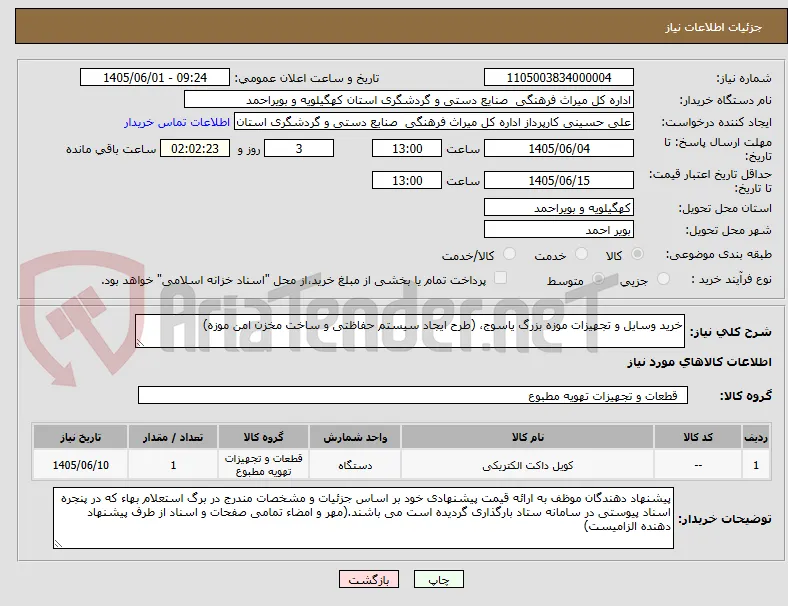Click the شرح کلی نیاز label
This screenshot has height=606, width=788.
click(730, 332)
